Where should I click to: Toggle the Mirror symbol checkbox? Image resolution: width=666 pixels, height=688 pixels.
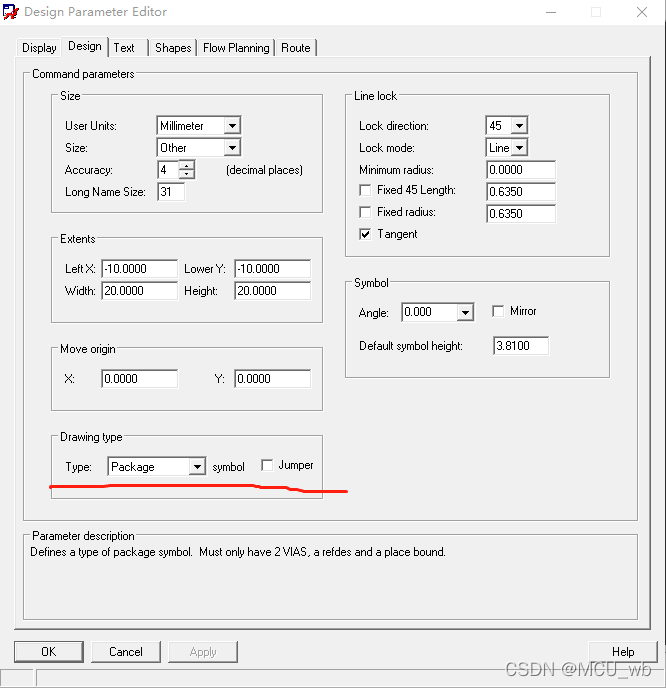(x=498, y=312)
